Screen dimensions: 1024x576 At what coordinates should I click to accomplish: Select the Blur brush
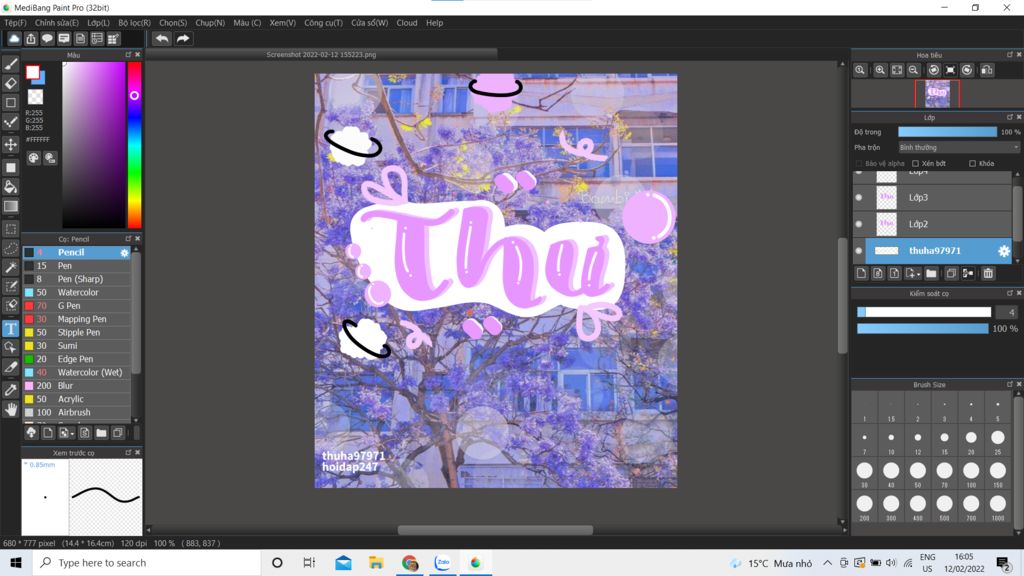tap(77, 386)
